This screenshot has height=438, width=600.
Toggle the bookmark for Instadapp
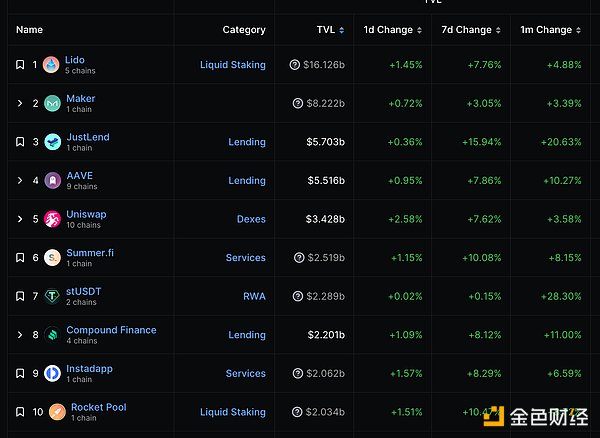(x=20, y=373)
